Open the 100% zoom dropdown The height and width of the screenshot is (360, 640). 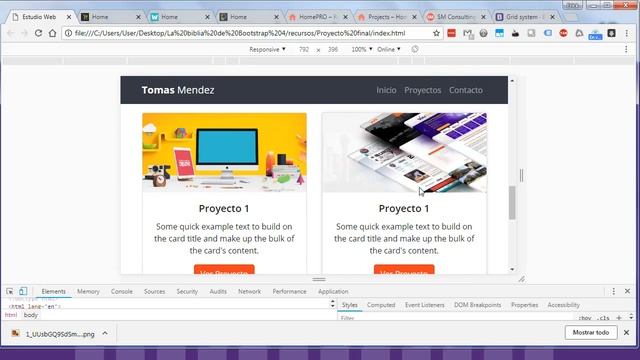coord(362,49)
